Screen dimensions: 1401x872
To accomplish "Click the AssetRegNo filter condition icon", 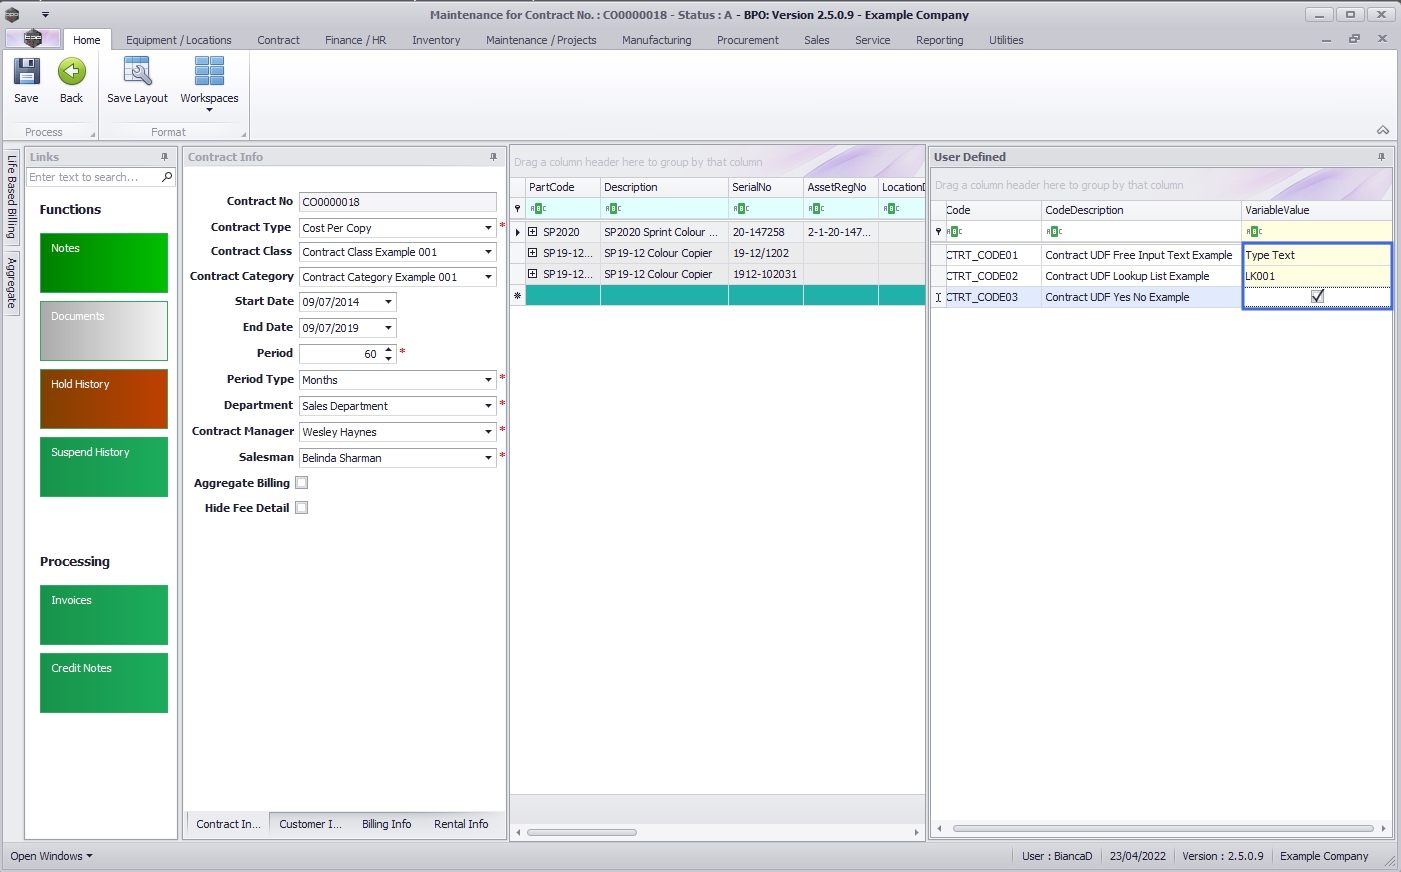I will pyautogui.click(x=816, y=209).
